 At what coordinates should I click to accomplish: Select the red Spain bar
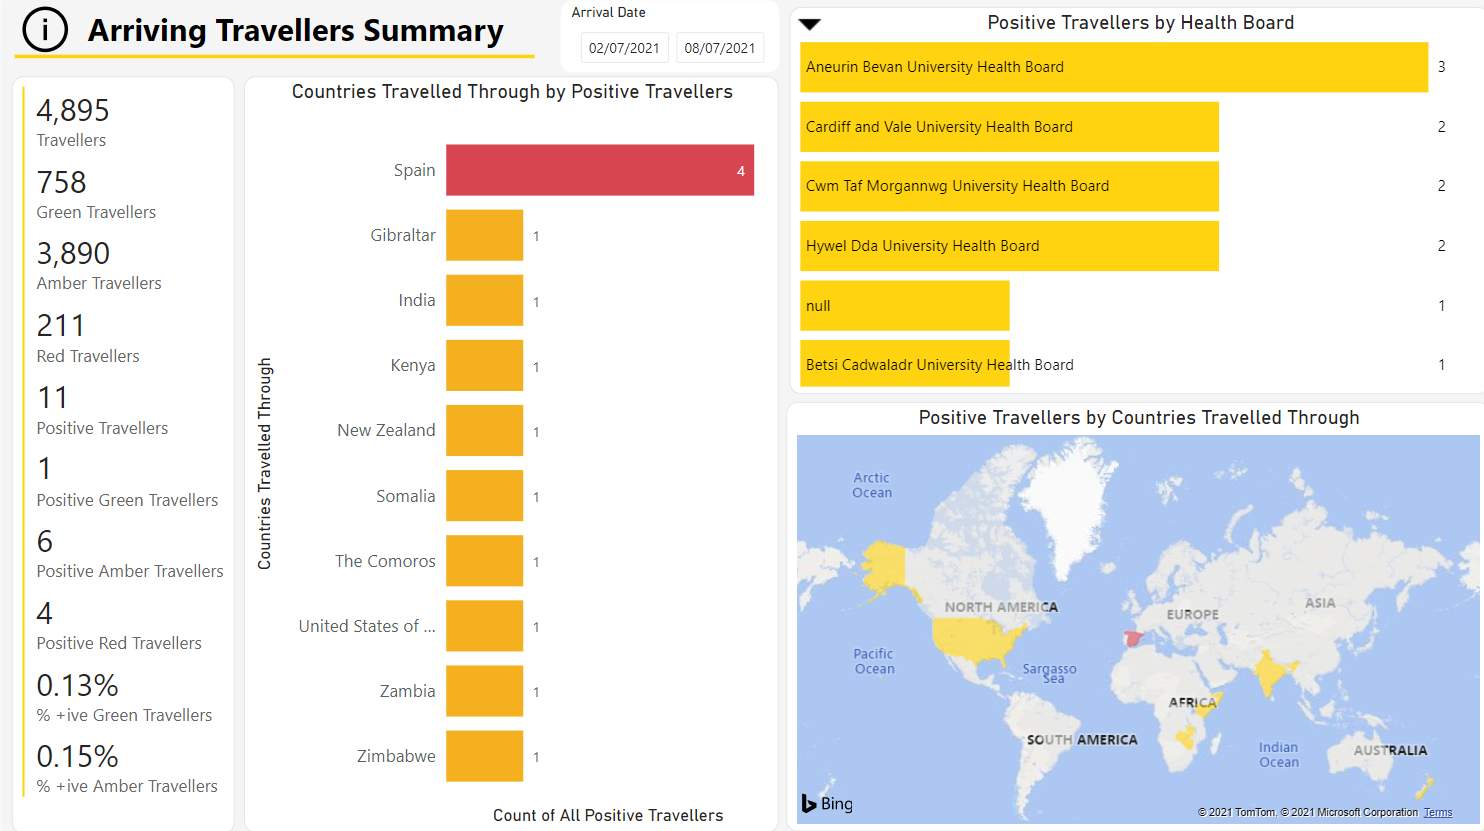[599, 170]
